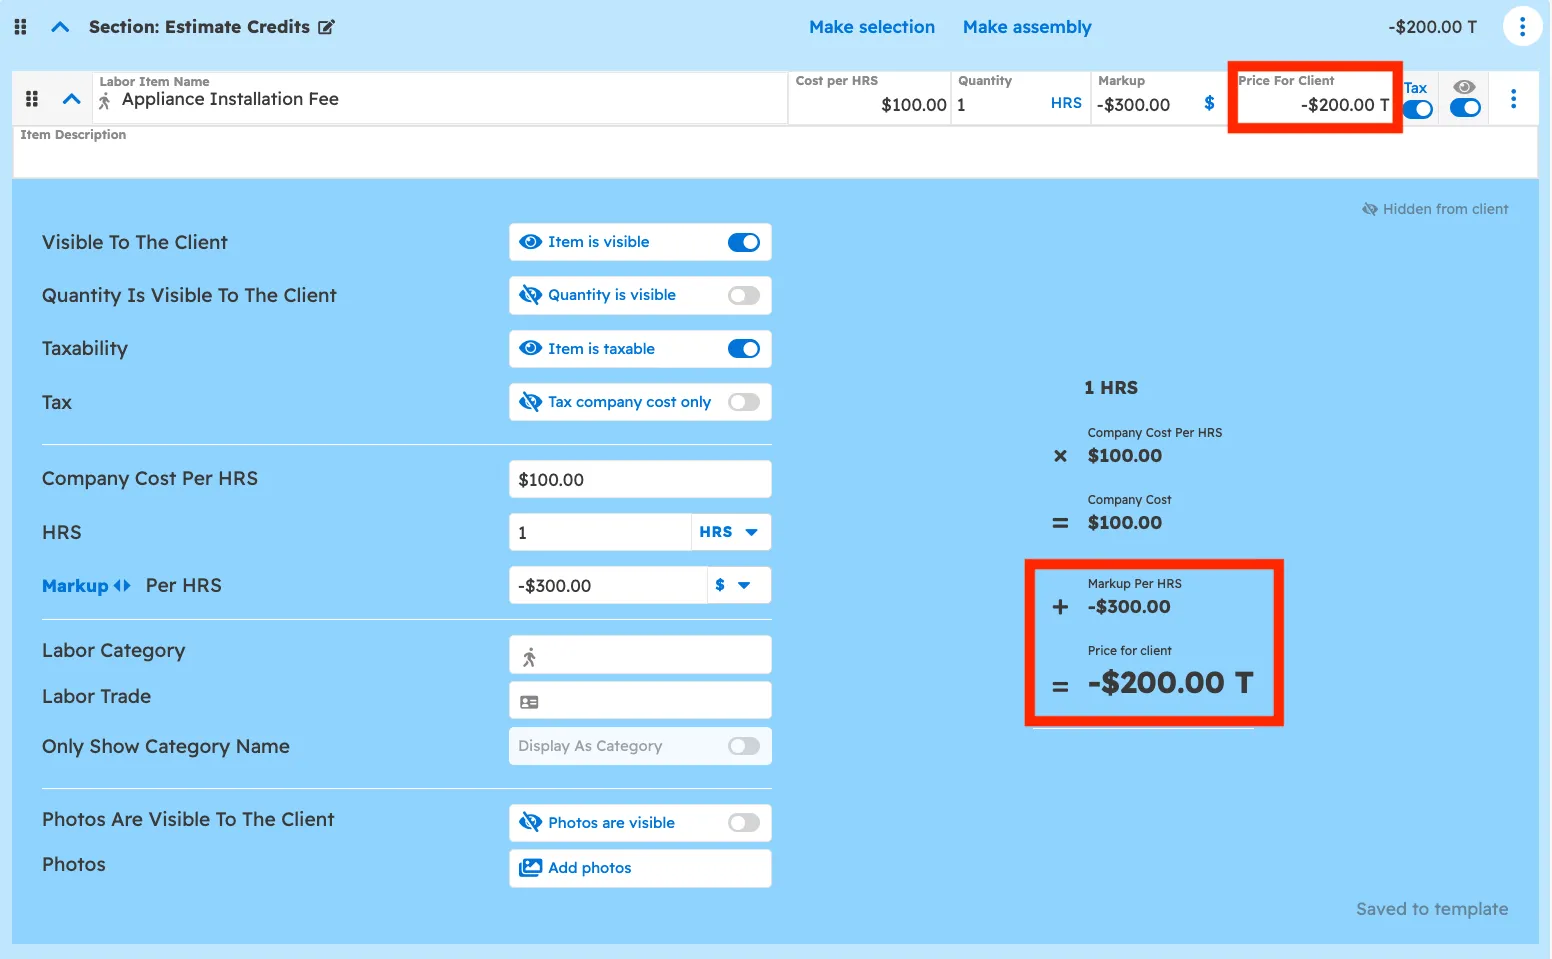Open the HRS unit dropdown
This screenshot has height=959, width=1552.
pyautogui.click(x=730, y=532)
